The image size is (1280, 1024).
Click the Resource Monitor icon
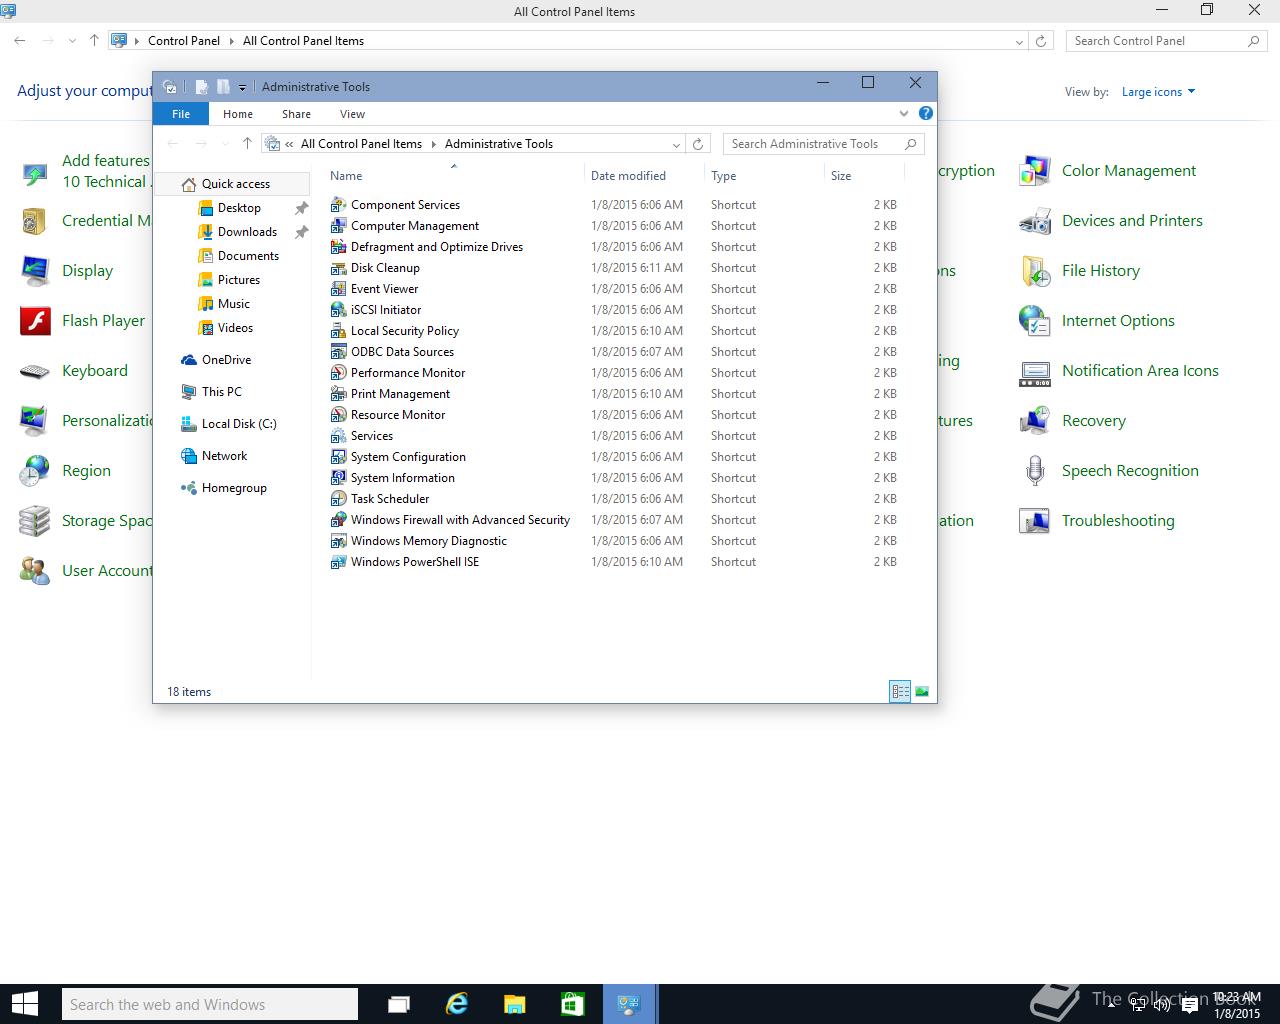click(x=338, y=414)
